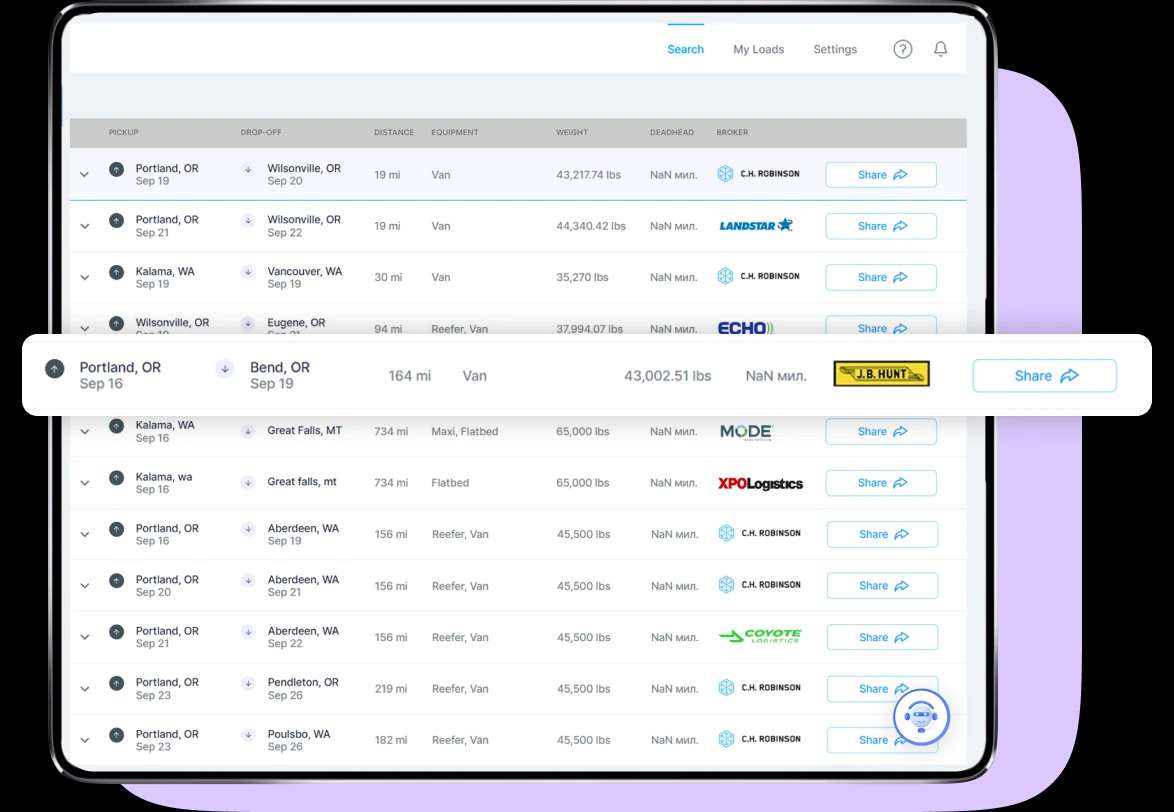Click pickup arrow icon beside Kalama, wa

(x=116, y=477)
